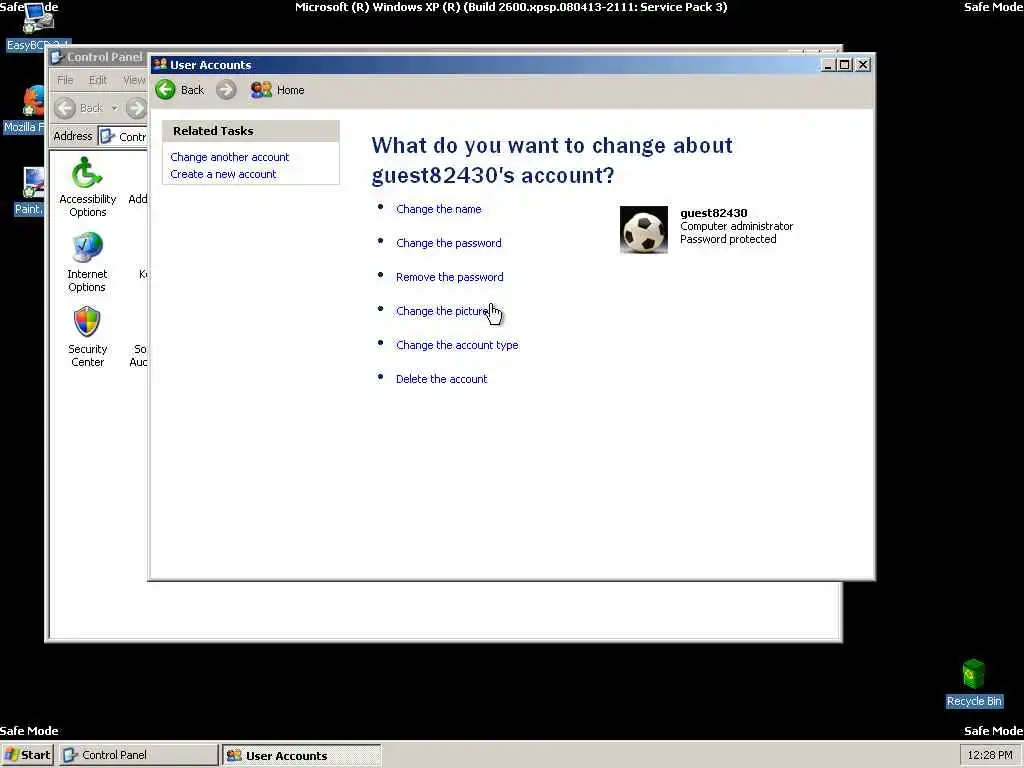Open File menu in Control Panel window
The height and width of the screenshot is (768, 1024).
point(65,80)
